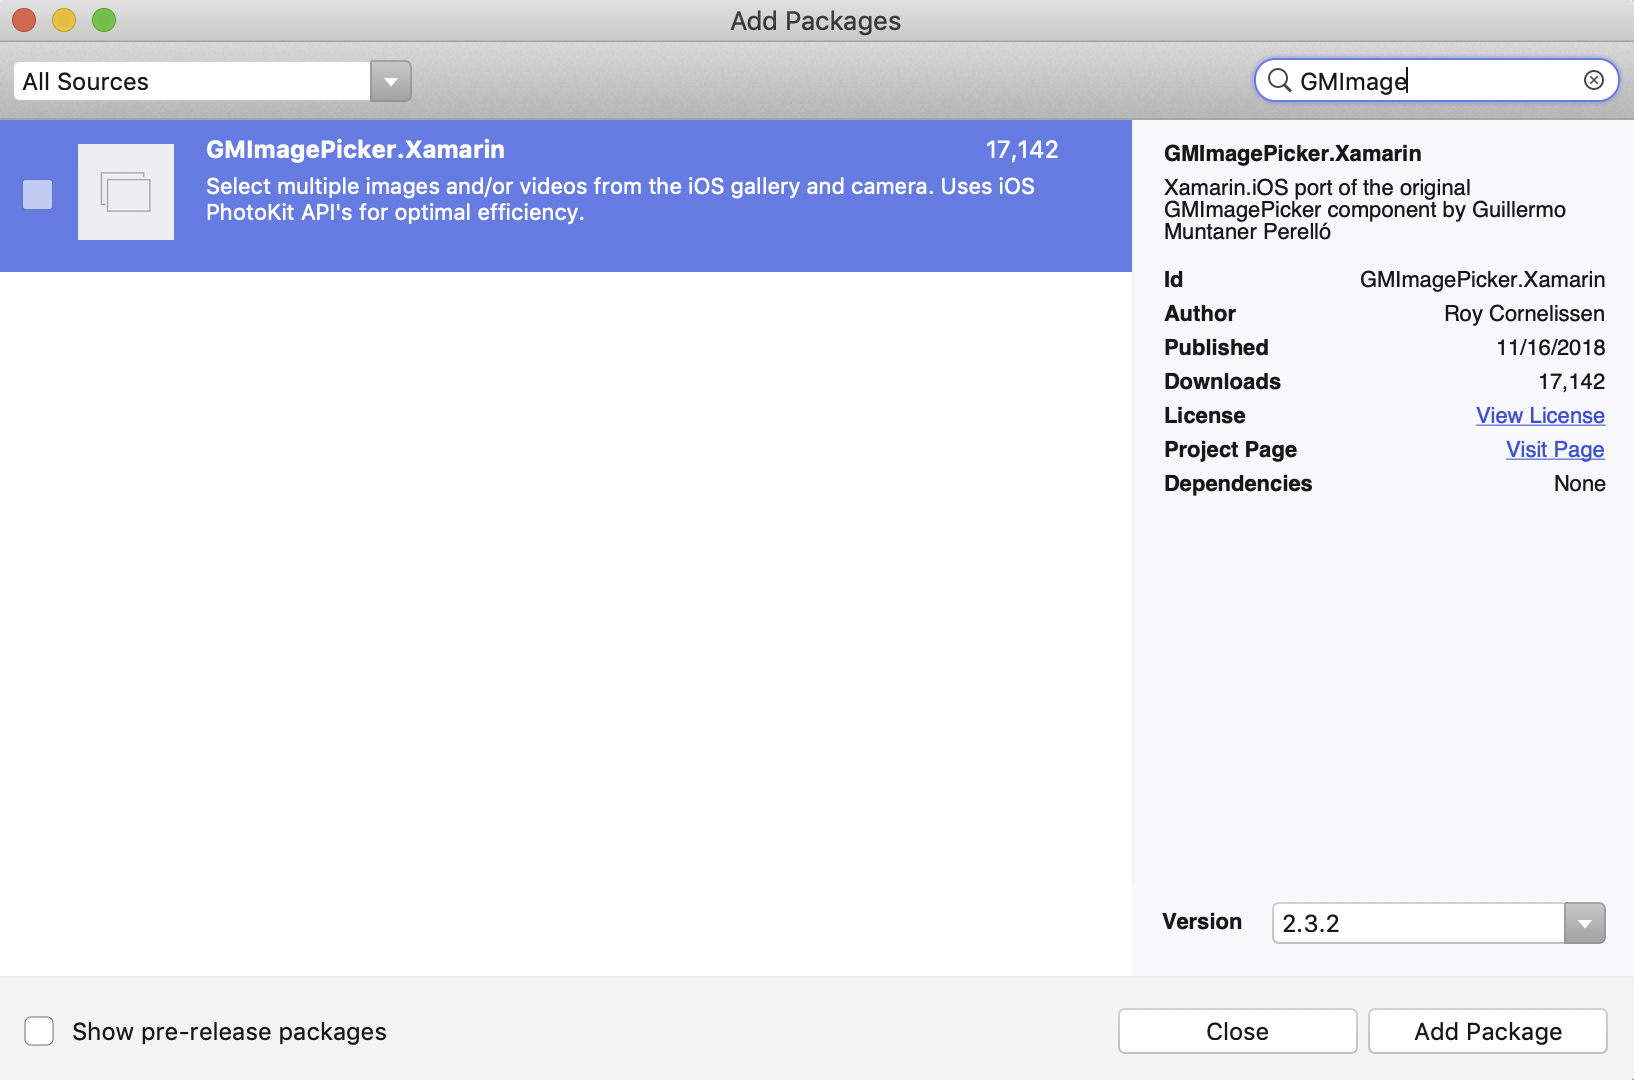Viewport: 1634px width, 1080px height.
Task: Click the 11/16/2018 published date
Action: pos(1550,347)
